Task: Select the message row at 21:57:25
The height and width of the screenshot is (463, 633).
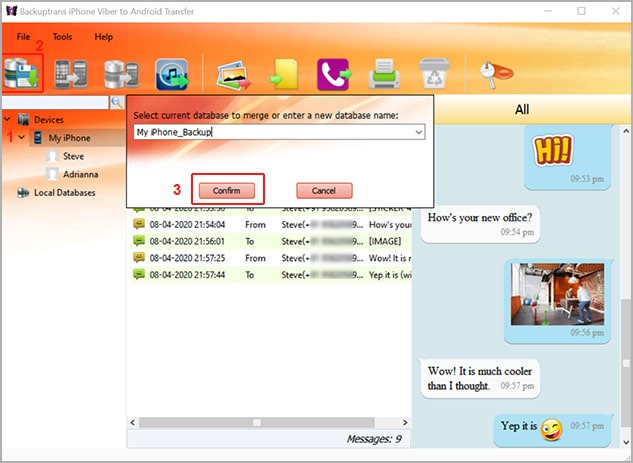Action: 271,258
